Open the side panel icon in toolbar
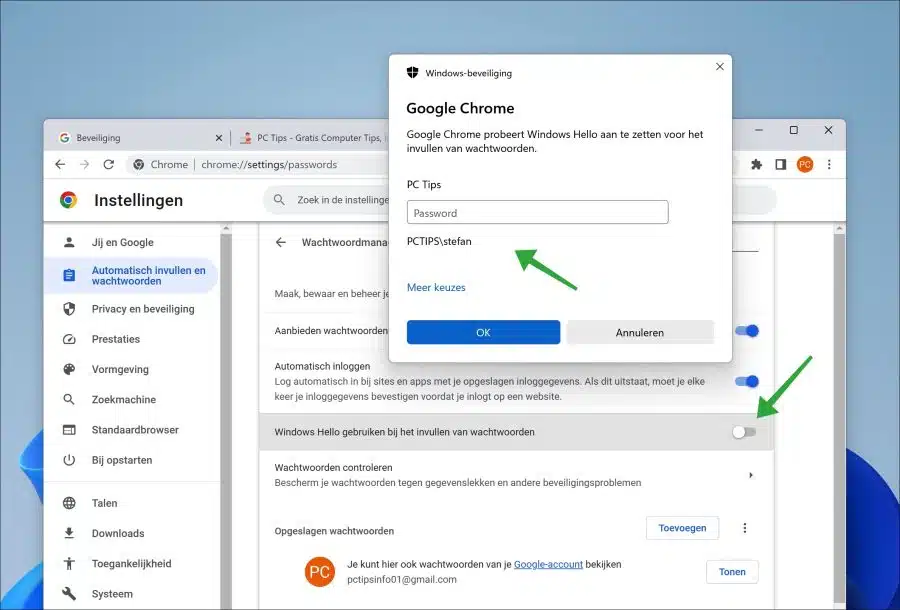Screen dimensions: 900x610 [x=781, y=165]
